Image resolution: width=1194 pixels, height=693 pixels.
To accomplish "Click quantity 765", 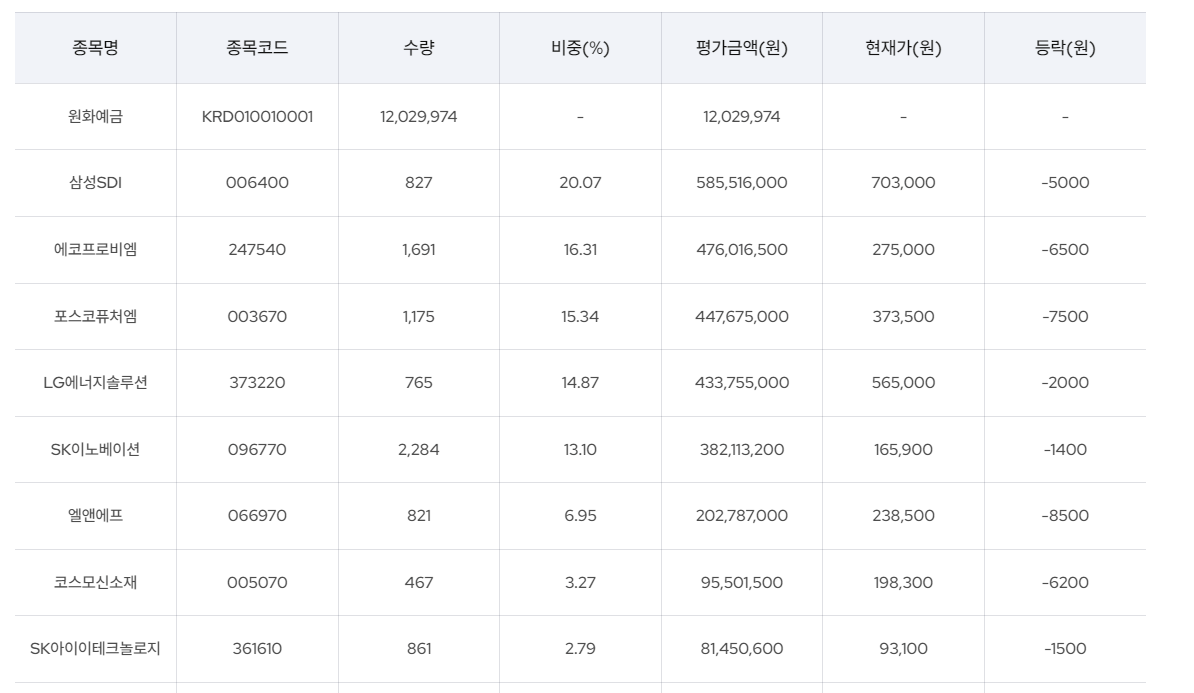I will (419, 382).
